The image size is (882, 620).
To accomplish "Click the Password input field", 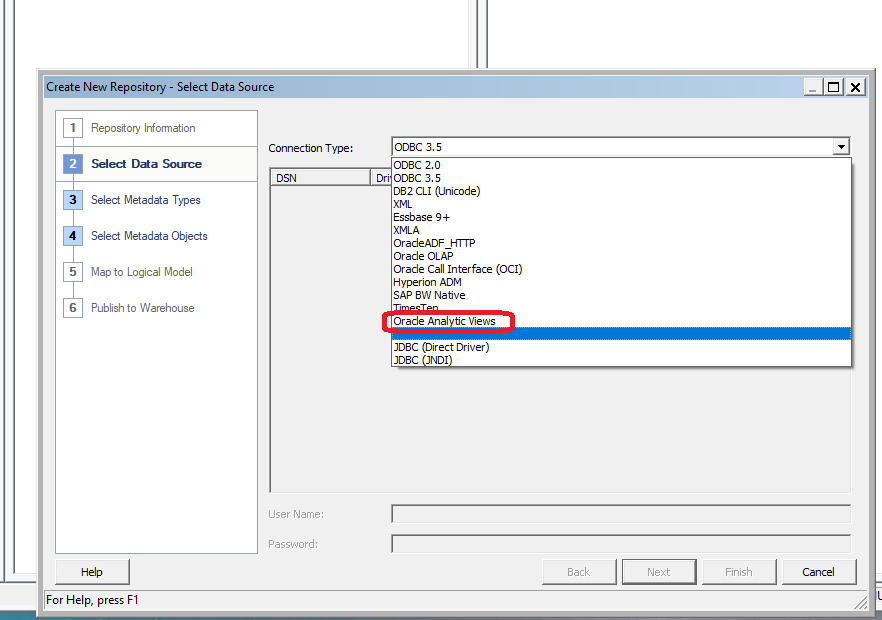I will [x=621, y=543].
